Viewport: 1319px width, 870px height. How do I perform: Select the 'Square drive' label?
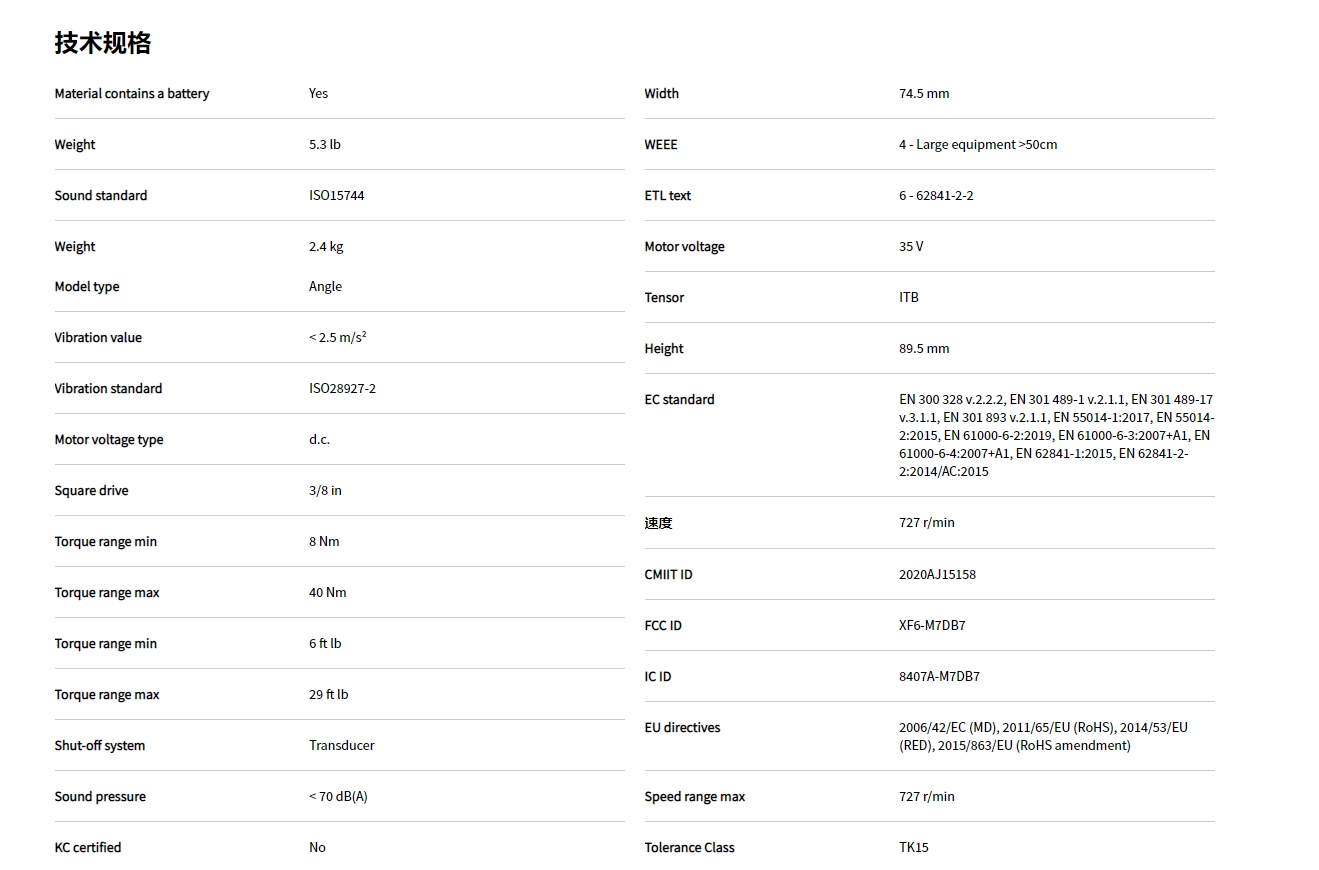point(91,491)
